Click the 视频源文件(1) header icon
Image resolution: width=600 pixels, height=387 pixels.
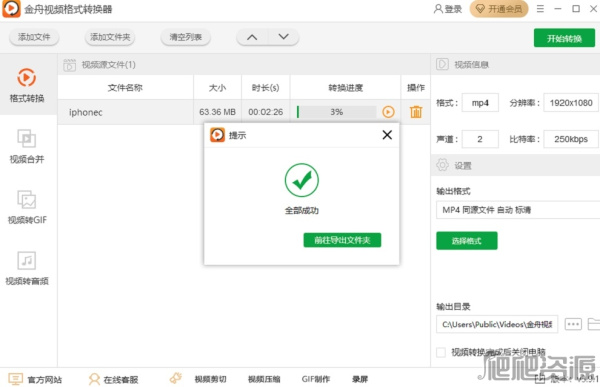69,65
